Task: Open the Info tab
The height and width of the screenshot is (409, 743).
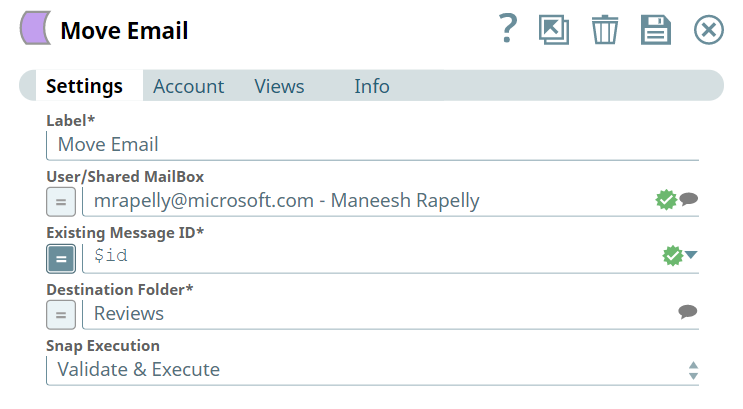Action: click(372, 86)
